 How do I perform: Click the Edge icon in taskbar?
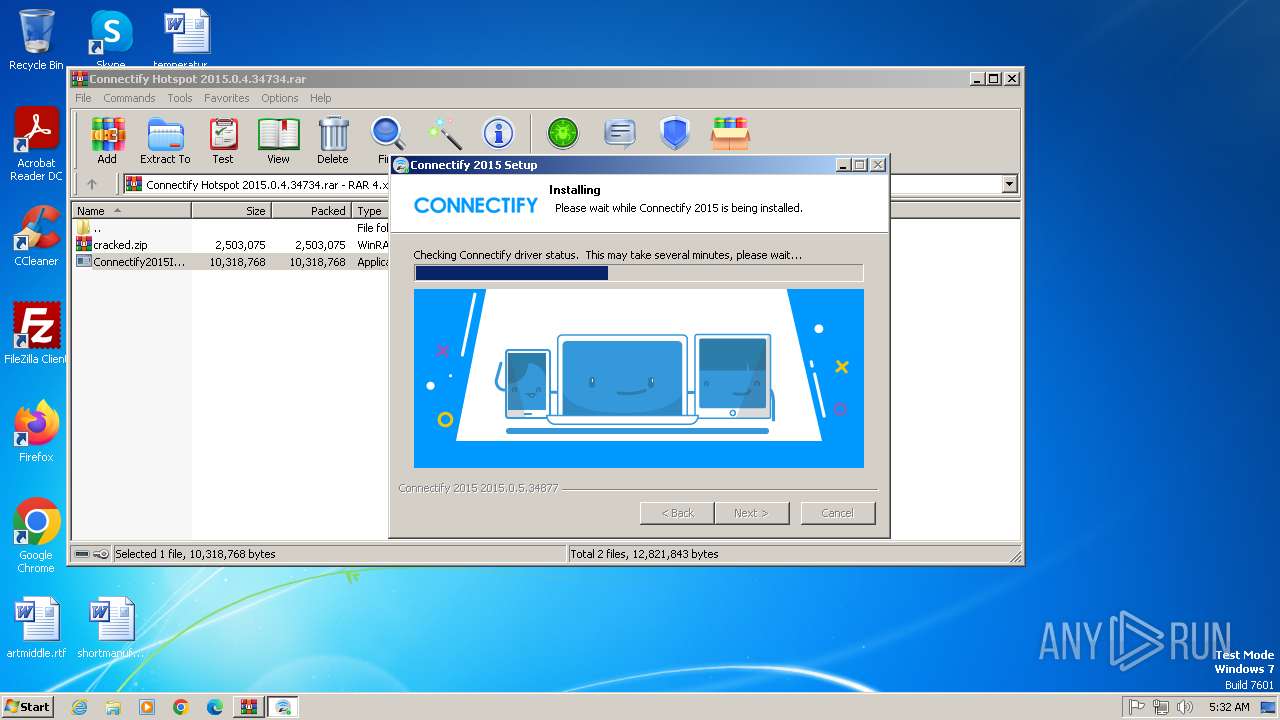(x=215, y=707)
